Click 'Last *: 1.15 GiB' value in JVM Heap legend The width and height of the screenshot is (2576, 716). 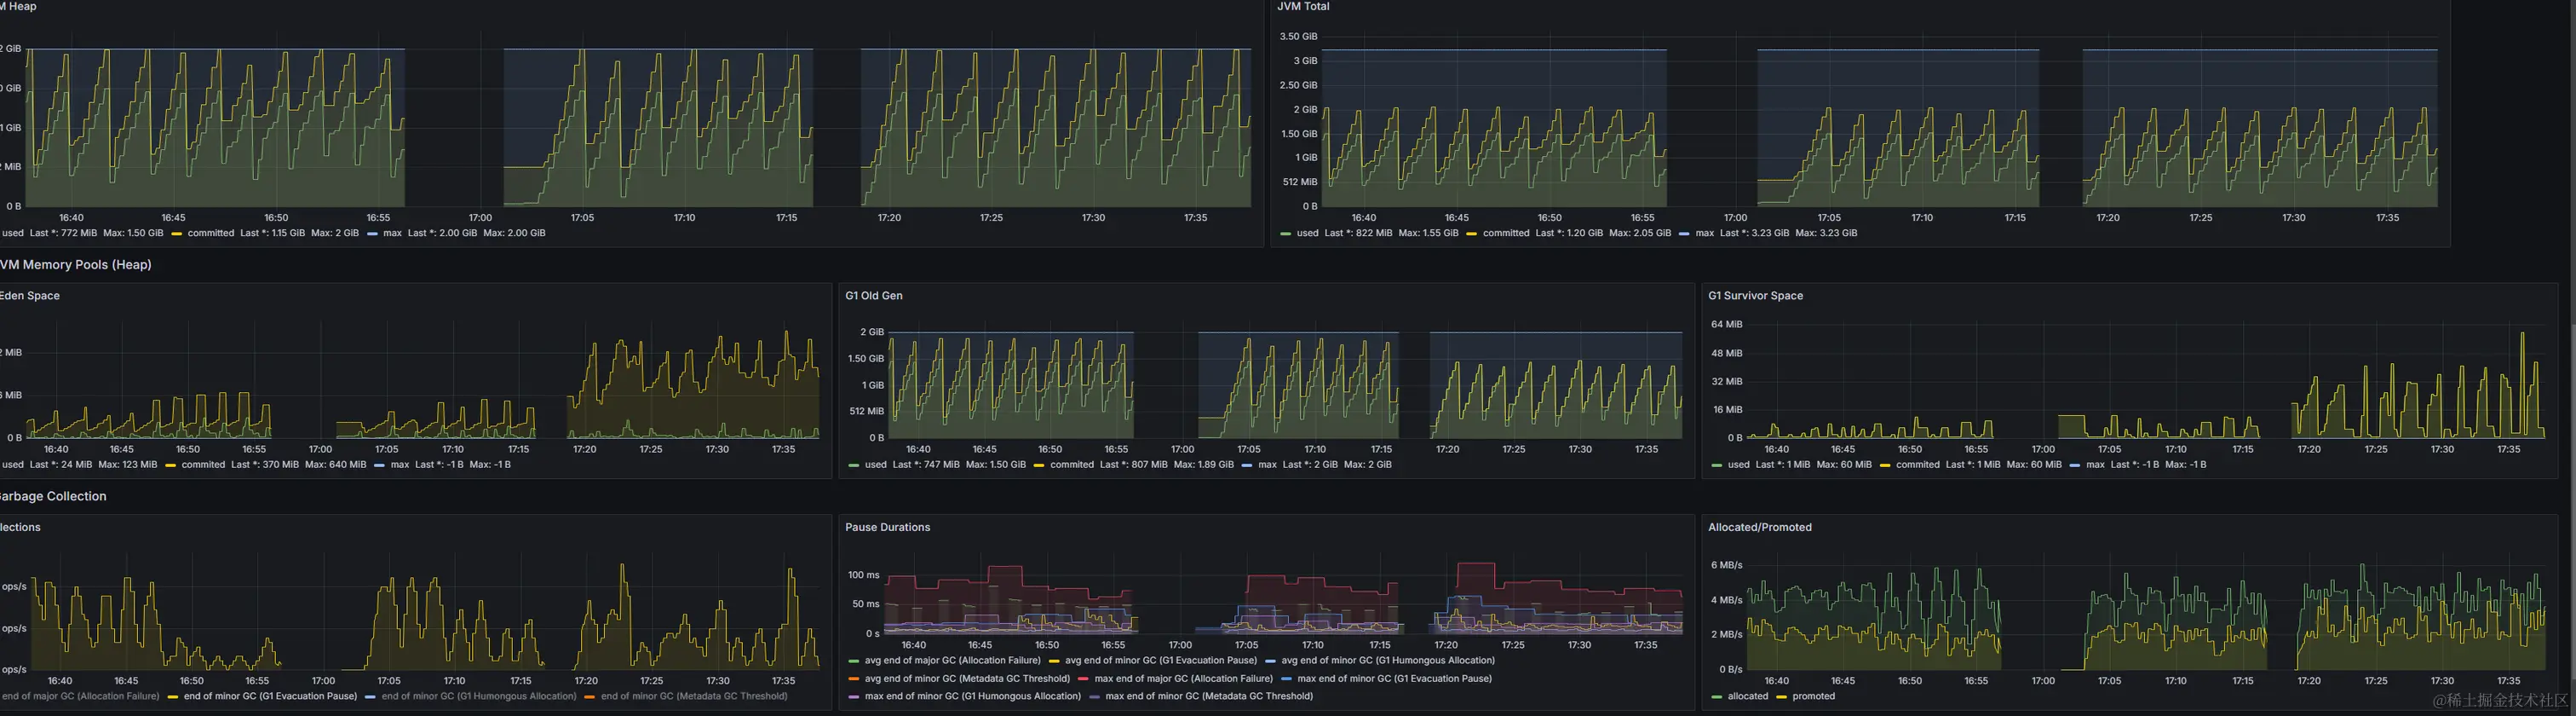(272, 233)
